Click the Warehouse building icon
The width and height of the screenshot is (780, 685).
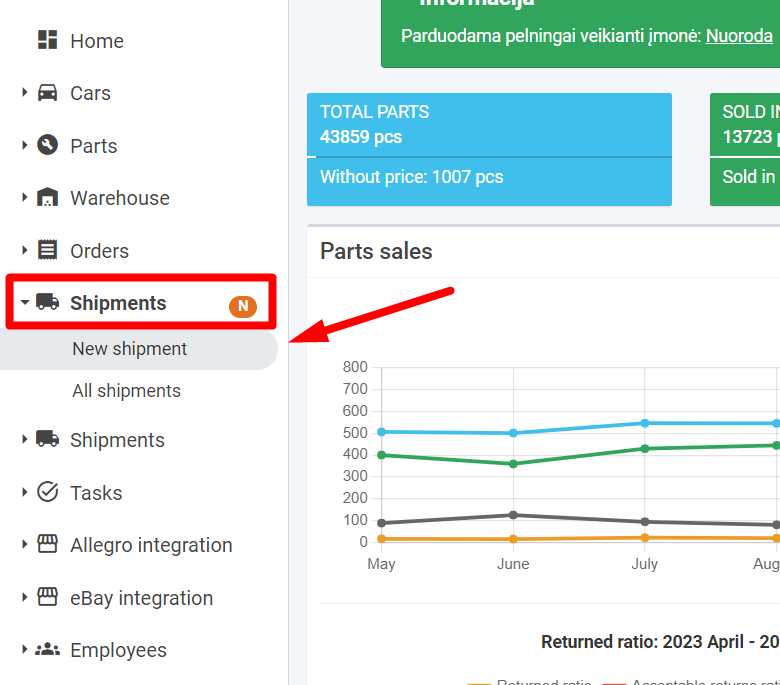click(47, 198)
